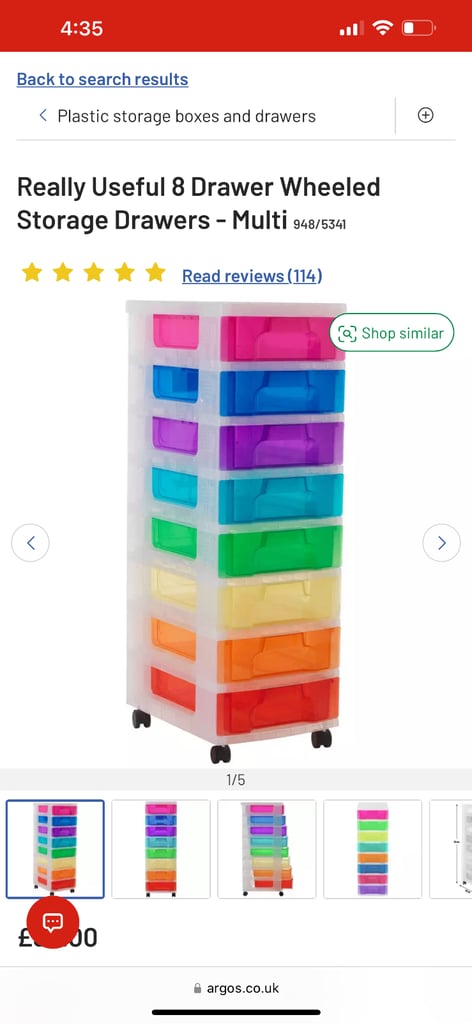Tap the Shop similar camera icon
The image size is (472, 1024).
click(347, 333)
